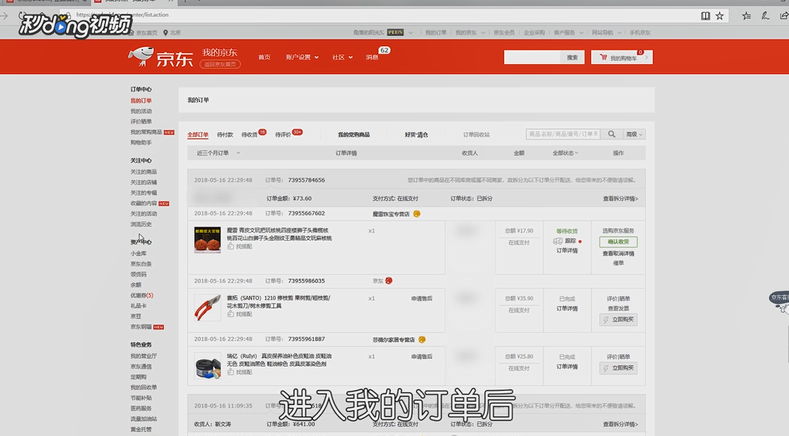This screenshot has width=789, height=436.
Task: Open 企业采购 in top bar
Action: [534, 33]
